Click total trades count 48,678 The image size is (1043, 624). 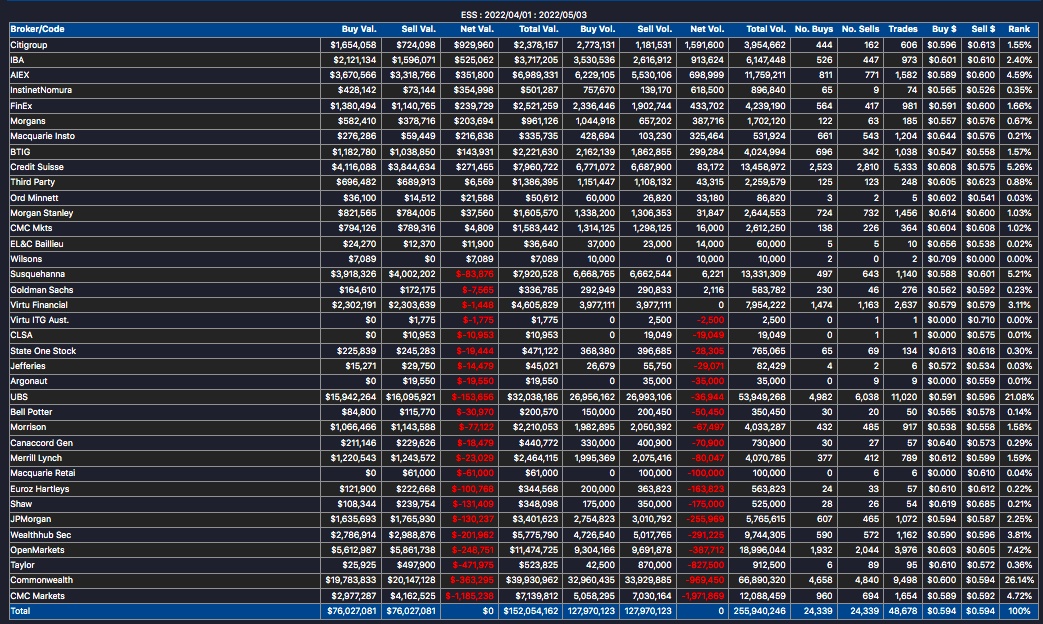pyautogui.click(x=903, y=611)
